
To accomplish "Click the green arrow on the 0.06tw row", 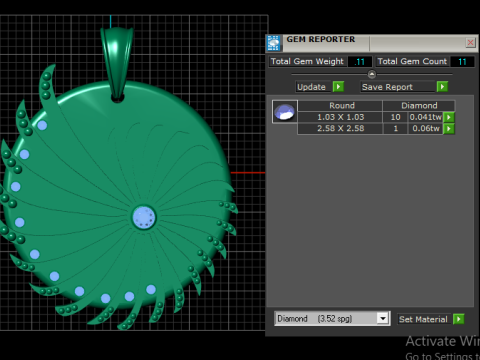I will [449, 129].
